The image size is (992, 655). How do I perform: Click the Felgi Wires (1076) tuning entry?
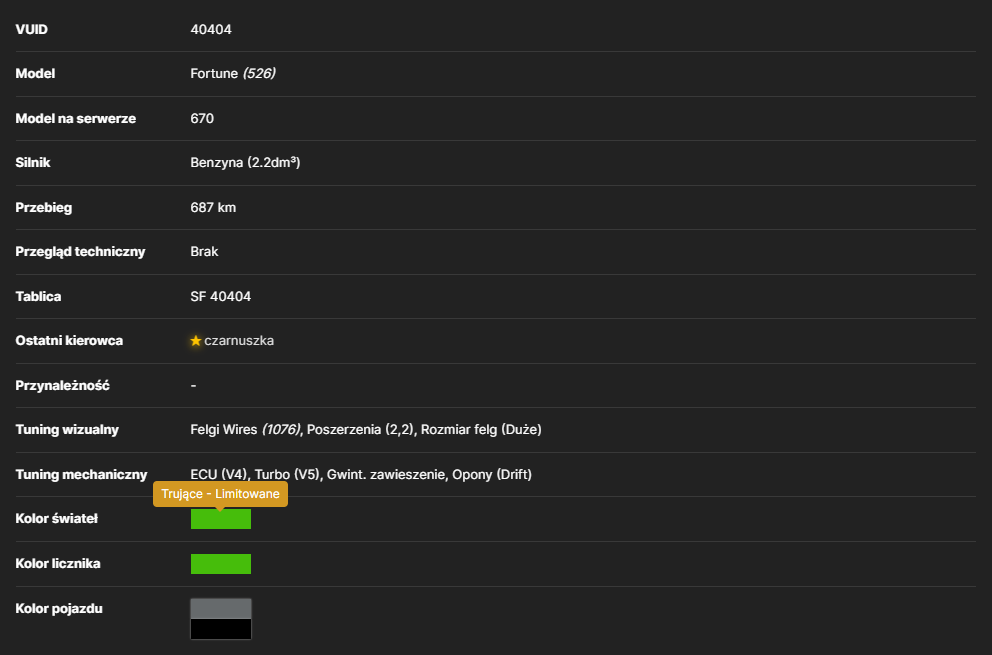point(245,430)
